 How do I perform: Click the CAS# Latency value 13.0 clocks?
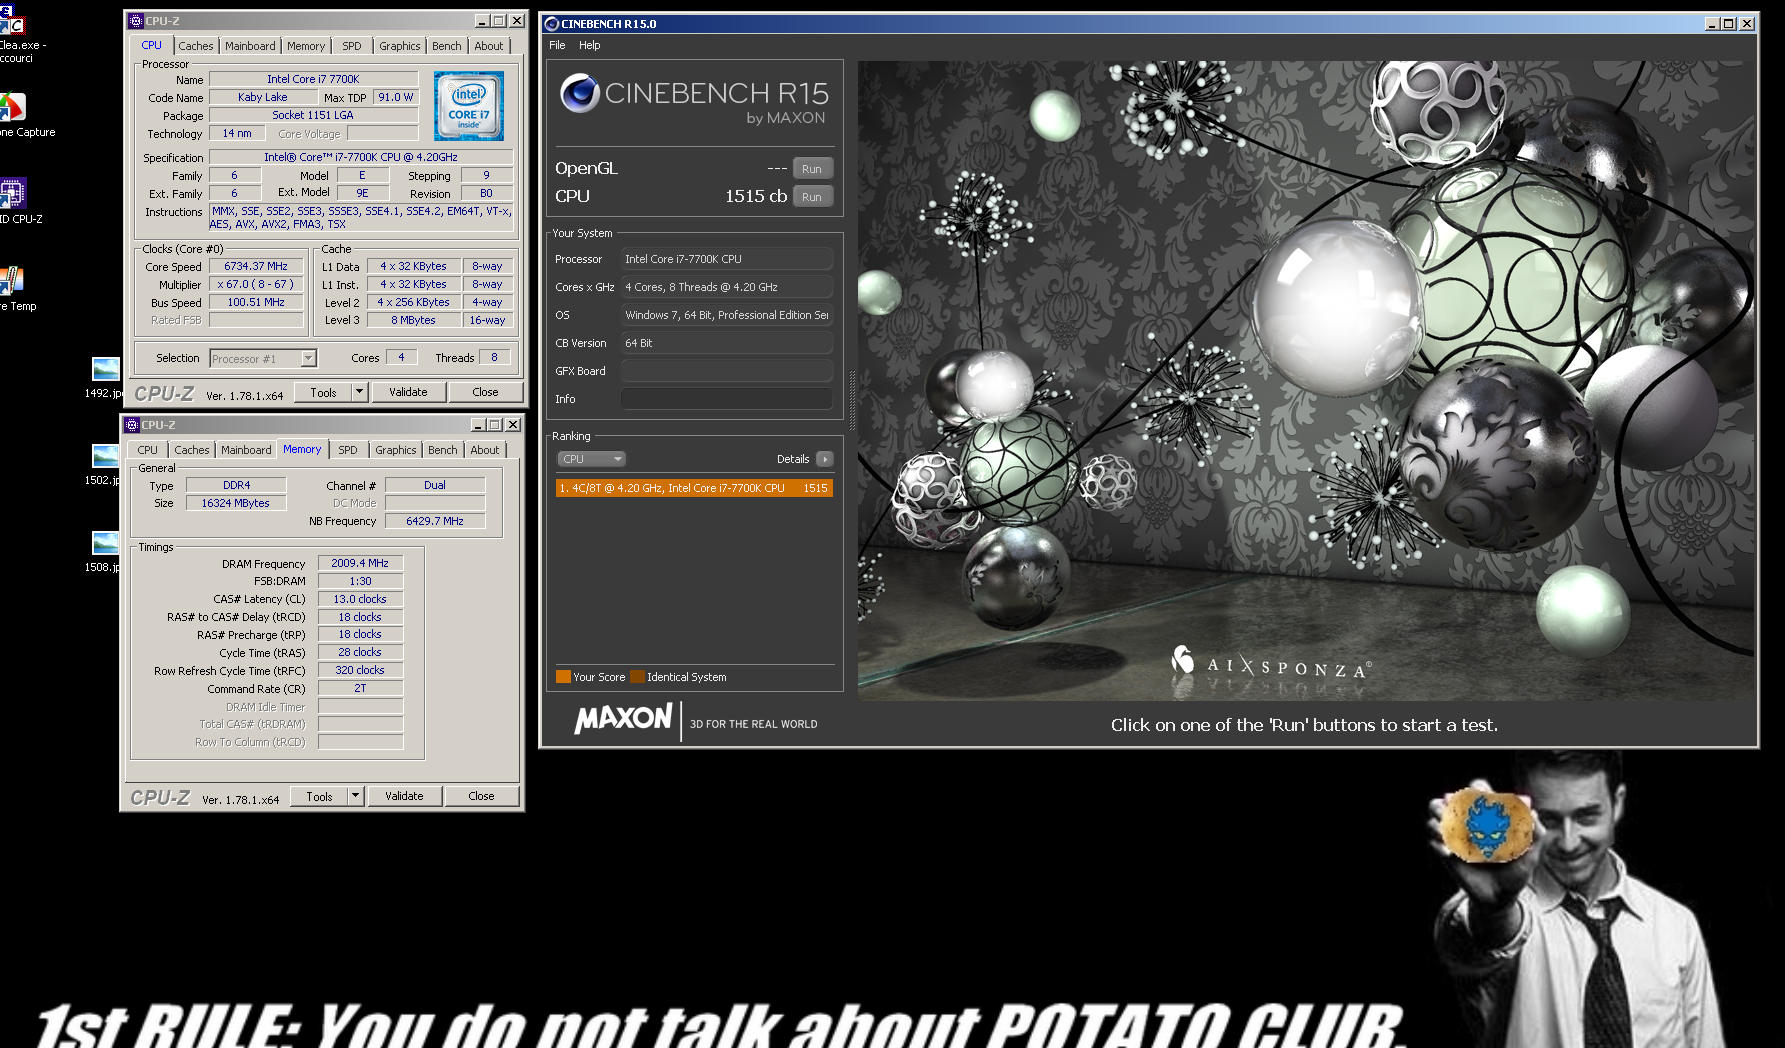[360, 599]
